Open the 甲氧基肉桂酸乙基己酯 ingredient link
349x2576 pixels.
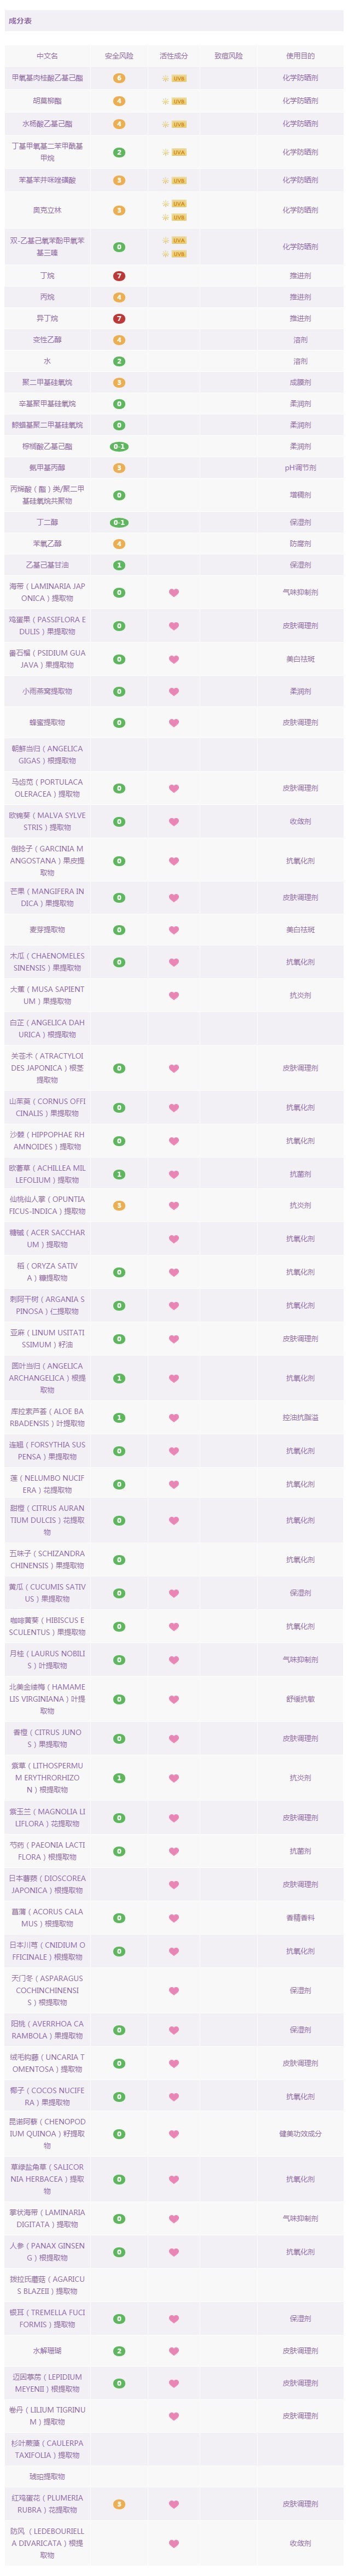[x=47, y=77]
